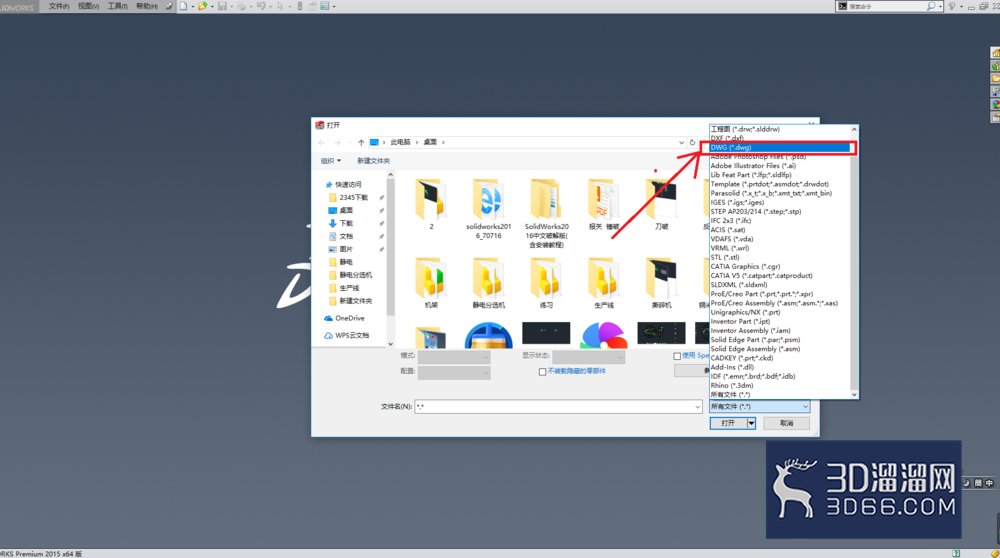Expand the address bar history dropdown
This screenshot has width=1000, height=558.
point(681,142)
